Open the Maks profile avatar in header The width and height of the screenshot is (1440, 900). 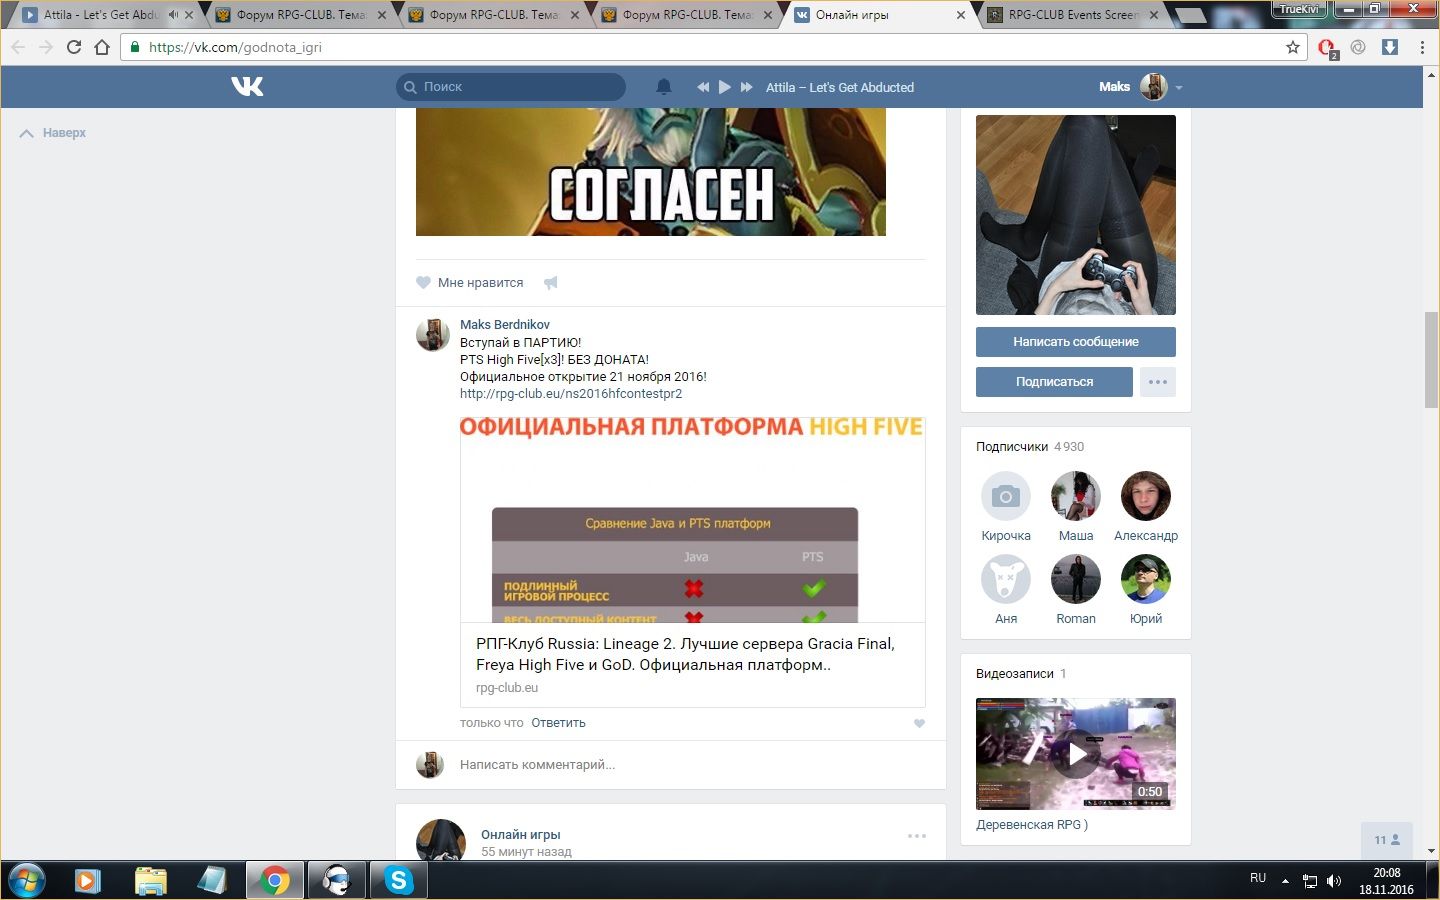coord(1153,87)
